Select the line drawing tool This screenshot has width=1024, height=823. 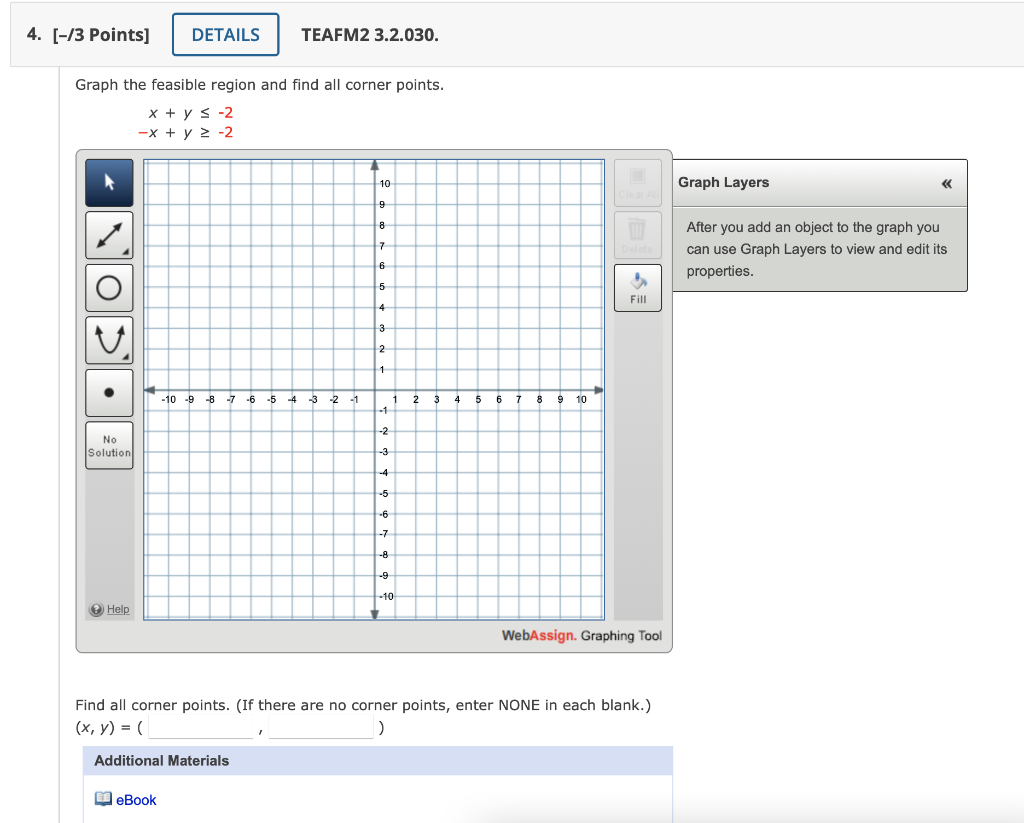coord(109,235)
